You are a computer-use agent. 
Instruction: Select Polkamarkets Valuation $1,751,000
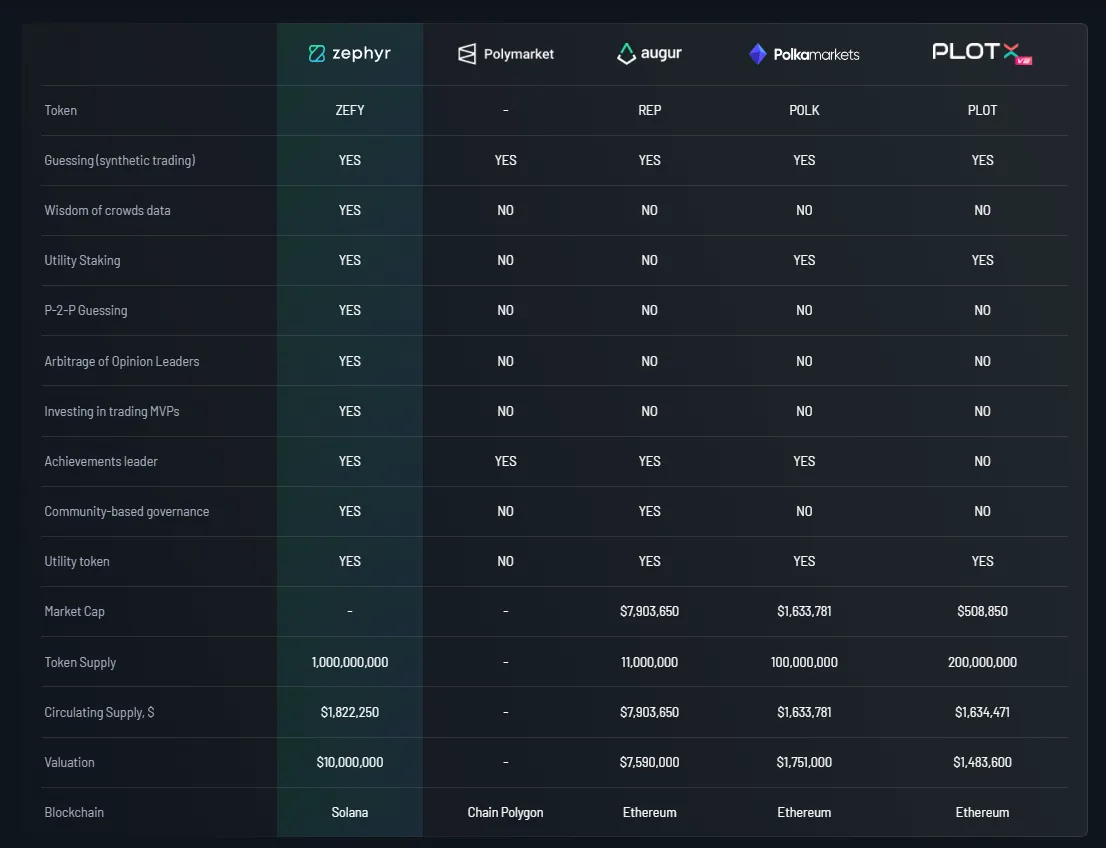pos(804,763)
